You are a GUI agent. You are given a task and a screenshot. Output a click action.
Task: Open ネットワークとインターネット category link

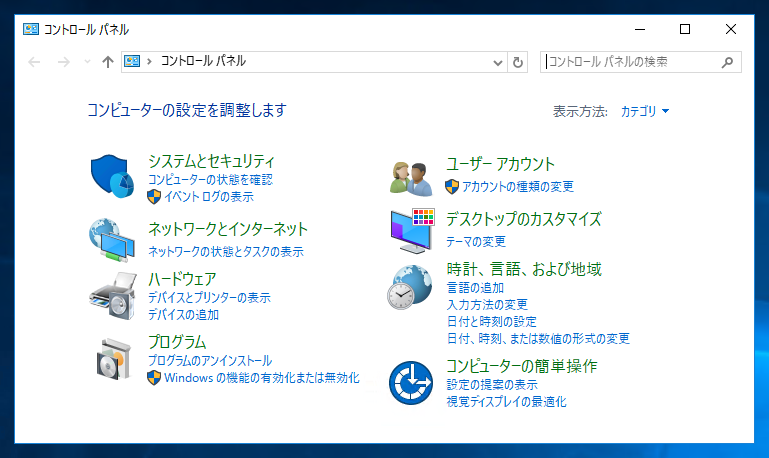[228, 229]
